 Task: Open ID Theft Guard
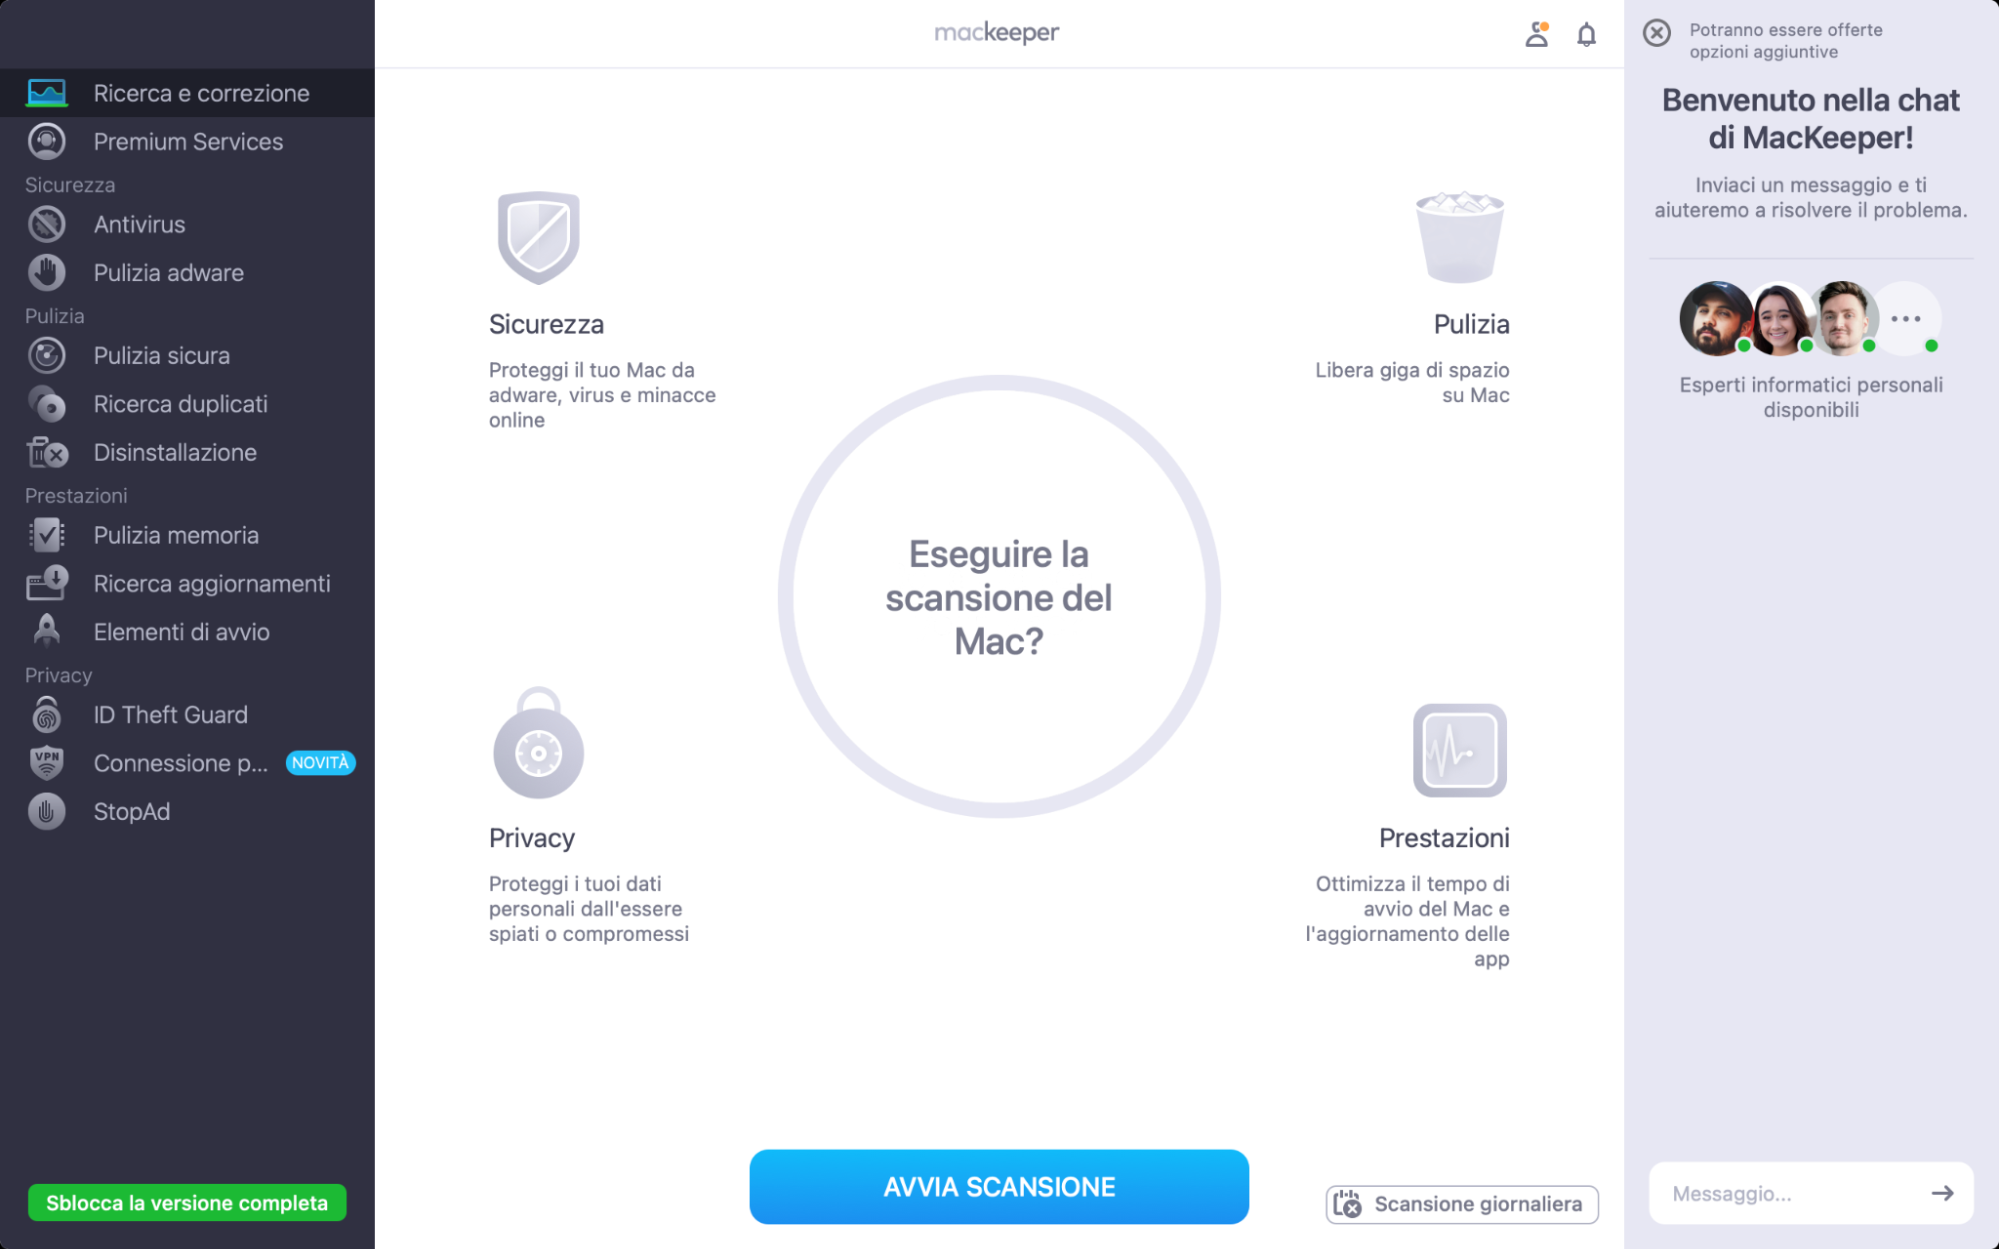coord(170,714)
